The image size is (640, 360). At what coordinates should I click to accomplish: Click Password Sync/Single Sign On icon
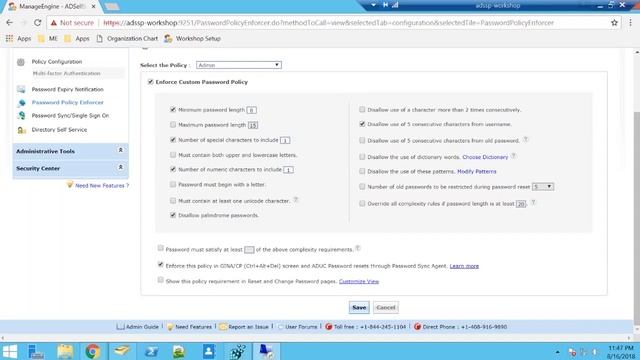pos(22,116)
